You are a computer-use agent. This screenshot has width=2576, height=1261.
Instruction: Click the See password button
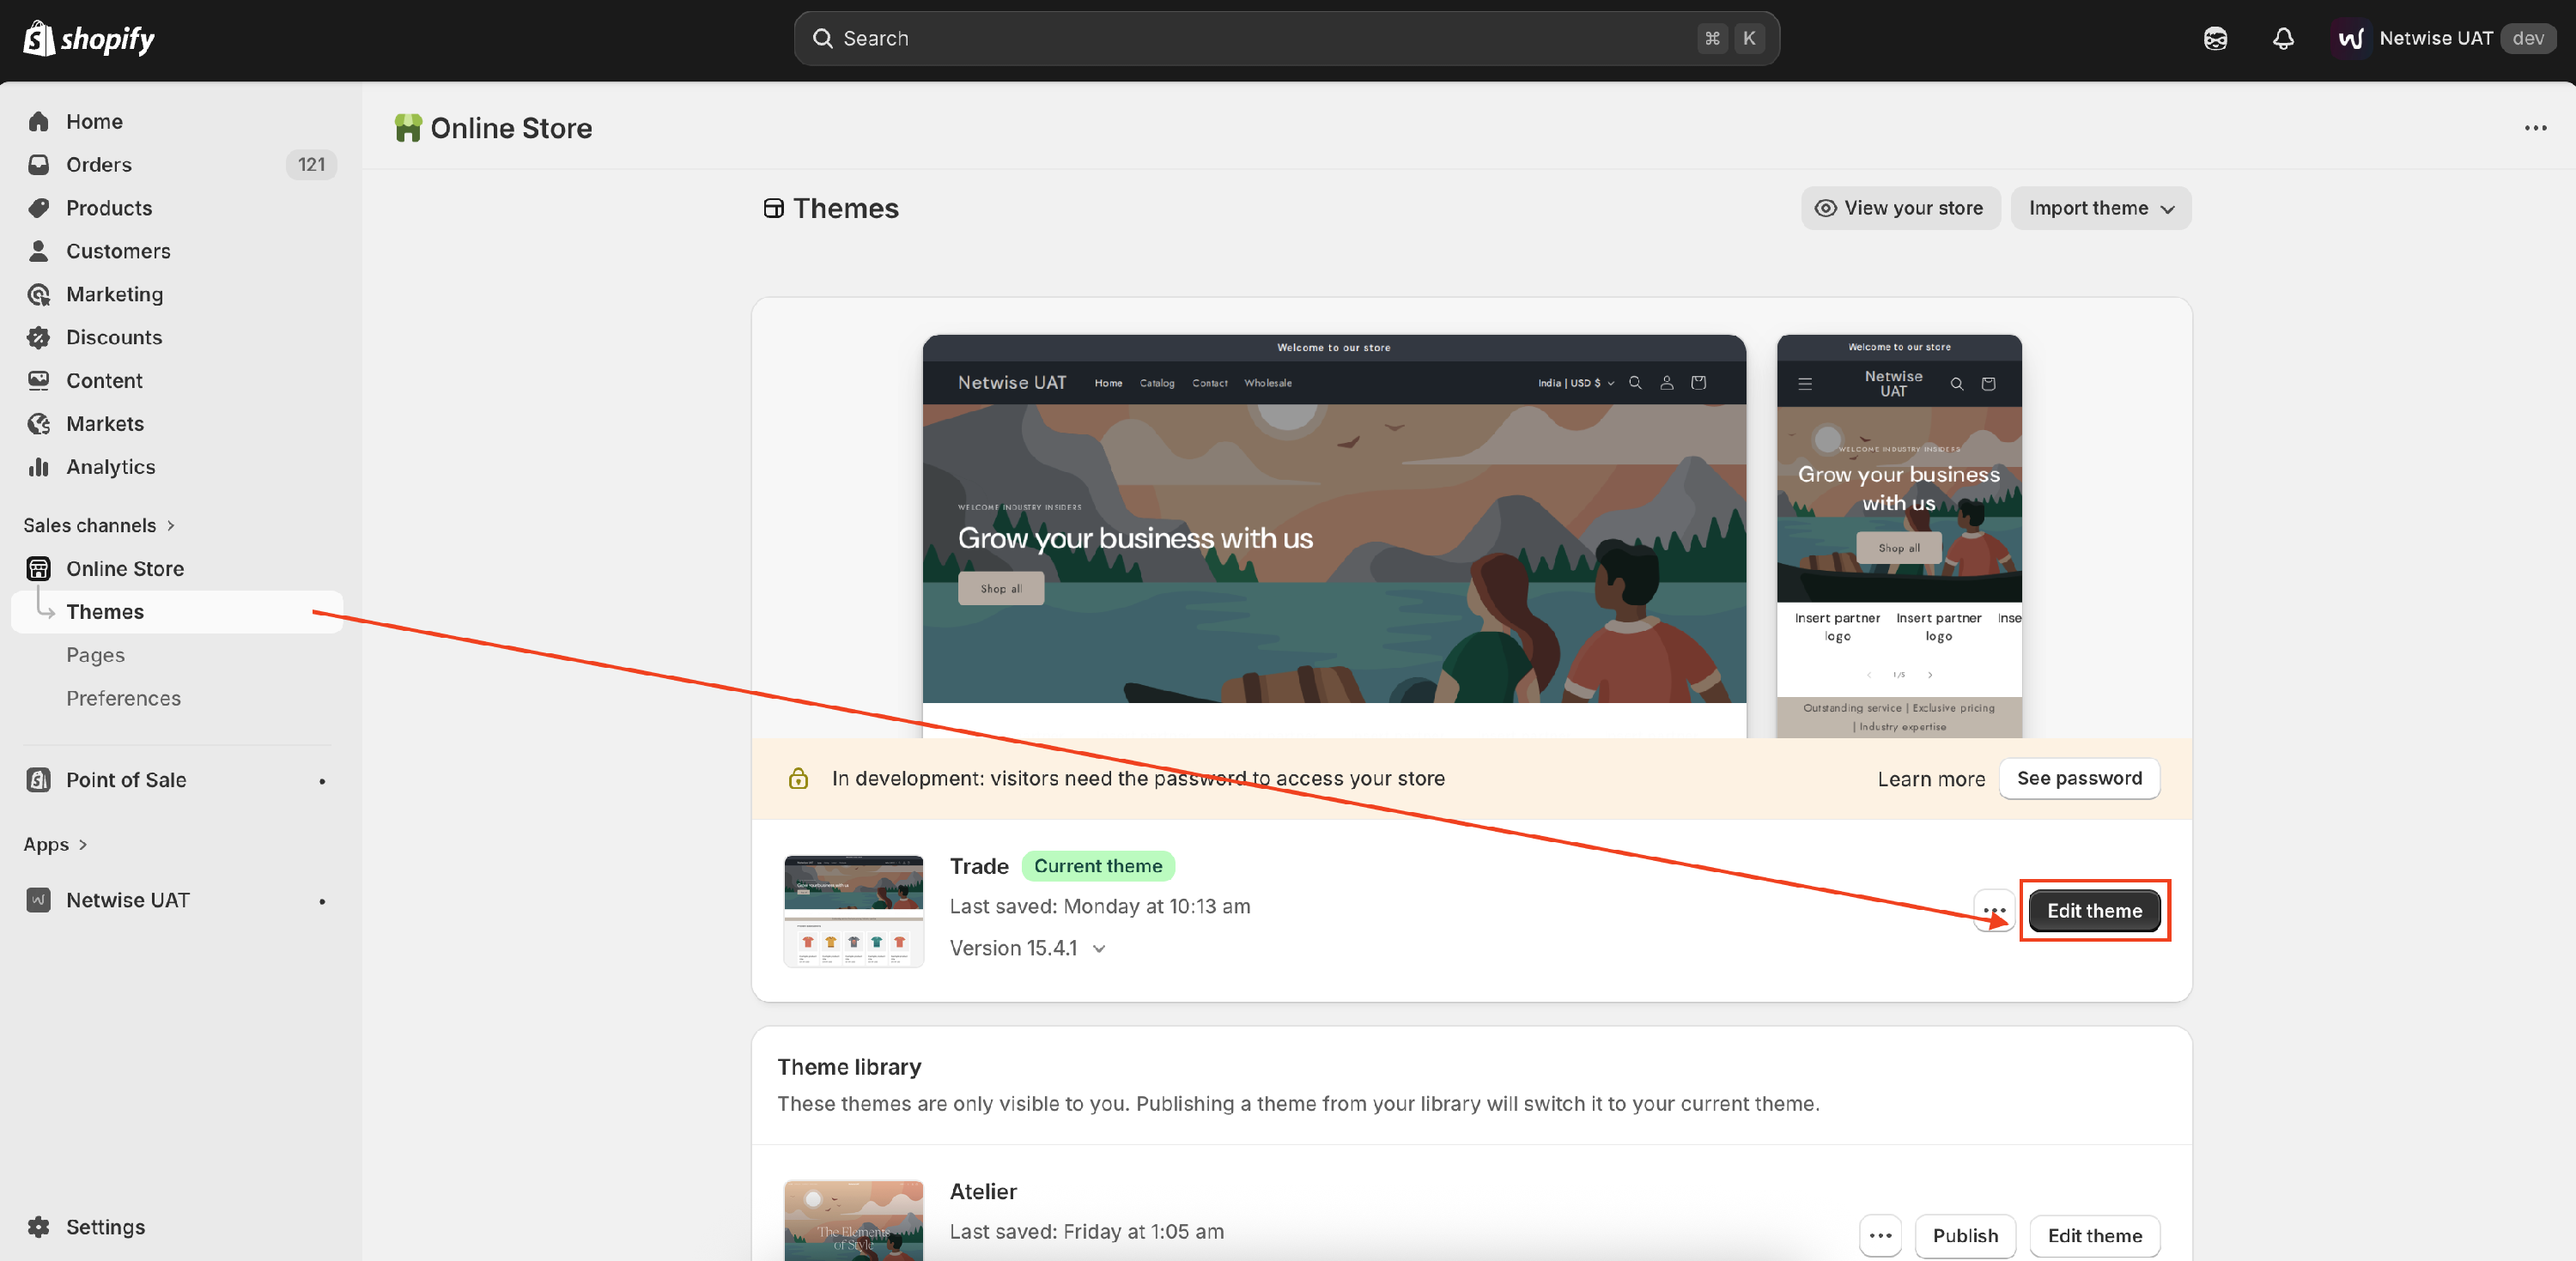coord(2079,778)
